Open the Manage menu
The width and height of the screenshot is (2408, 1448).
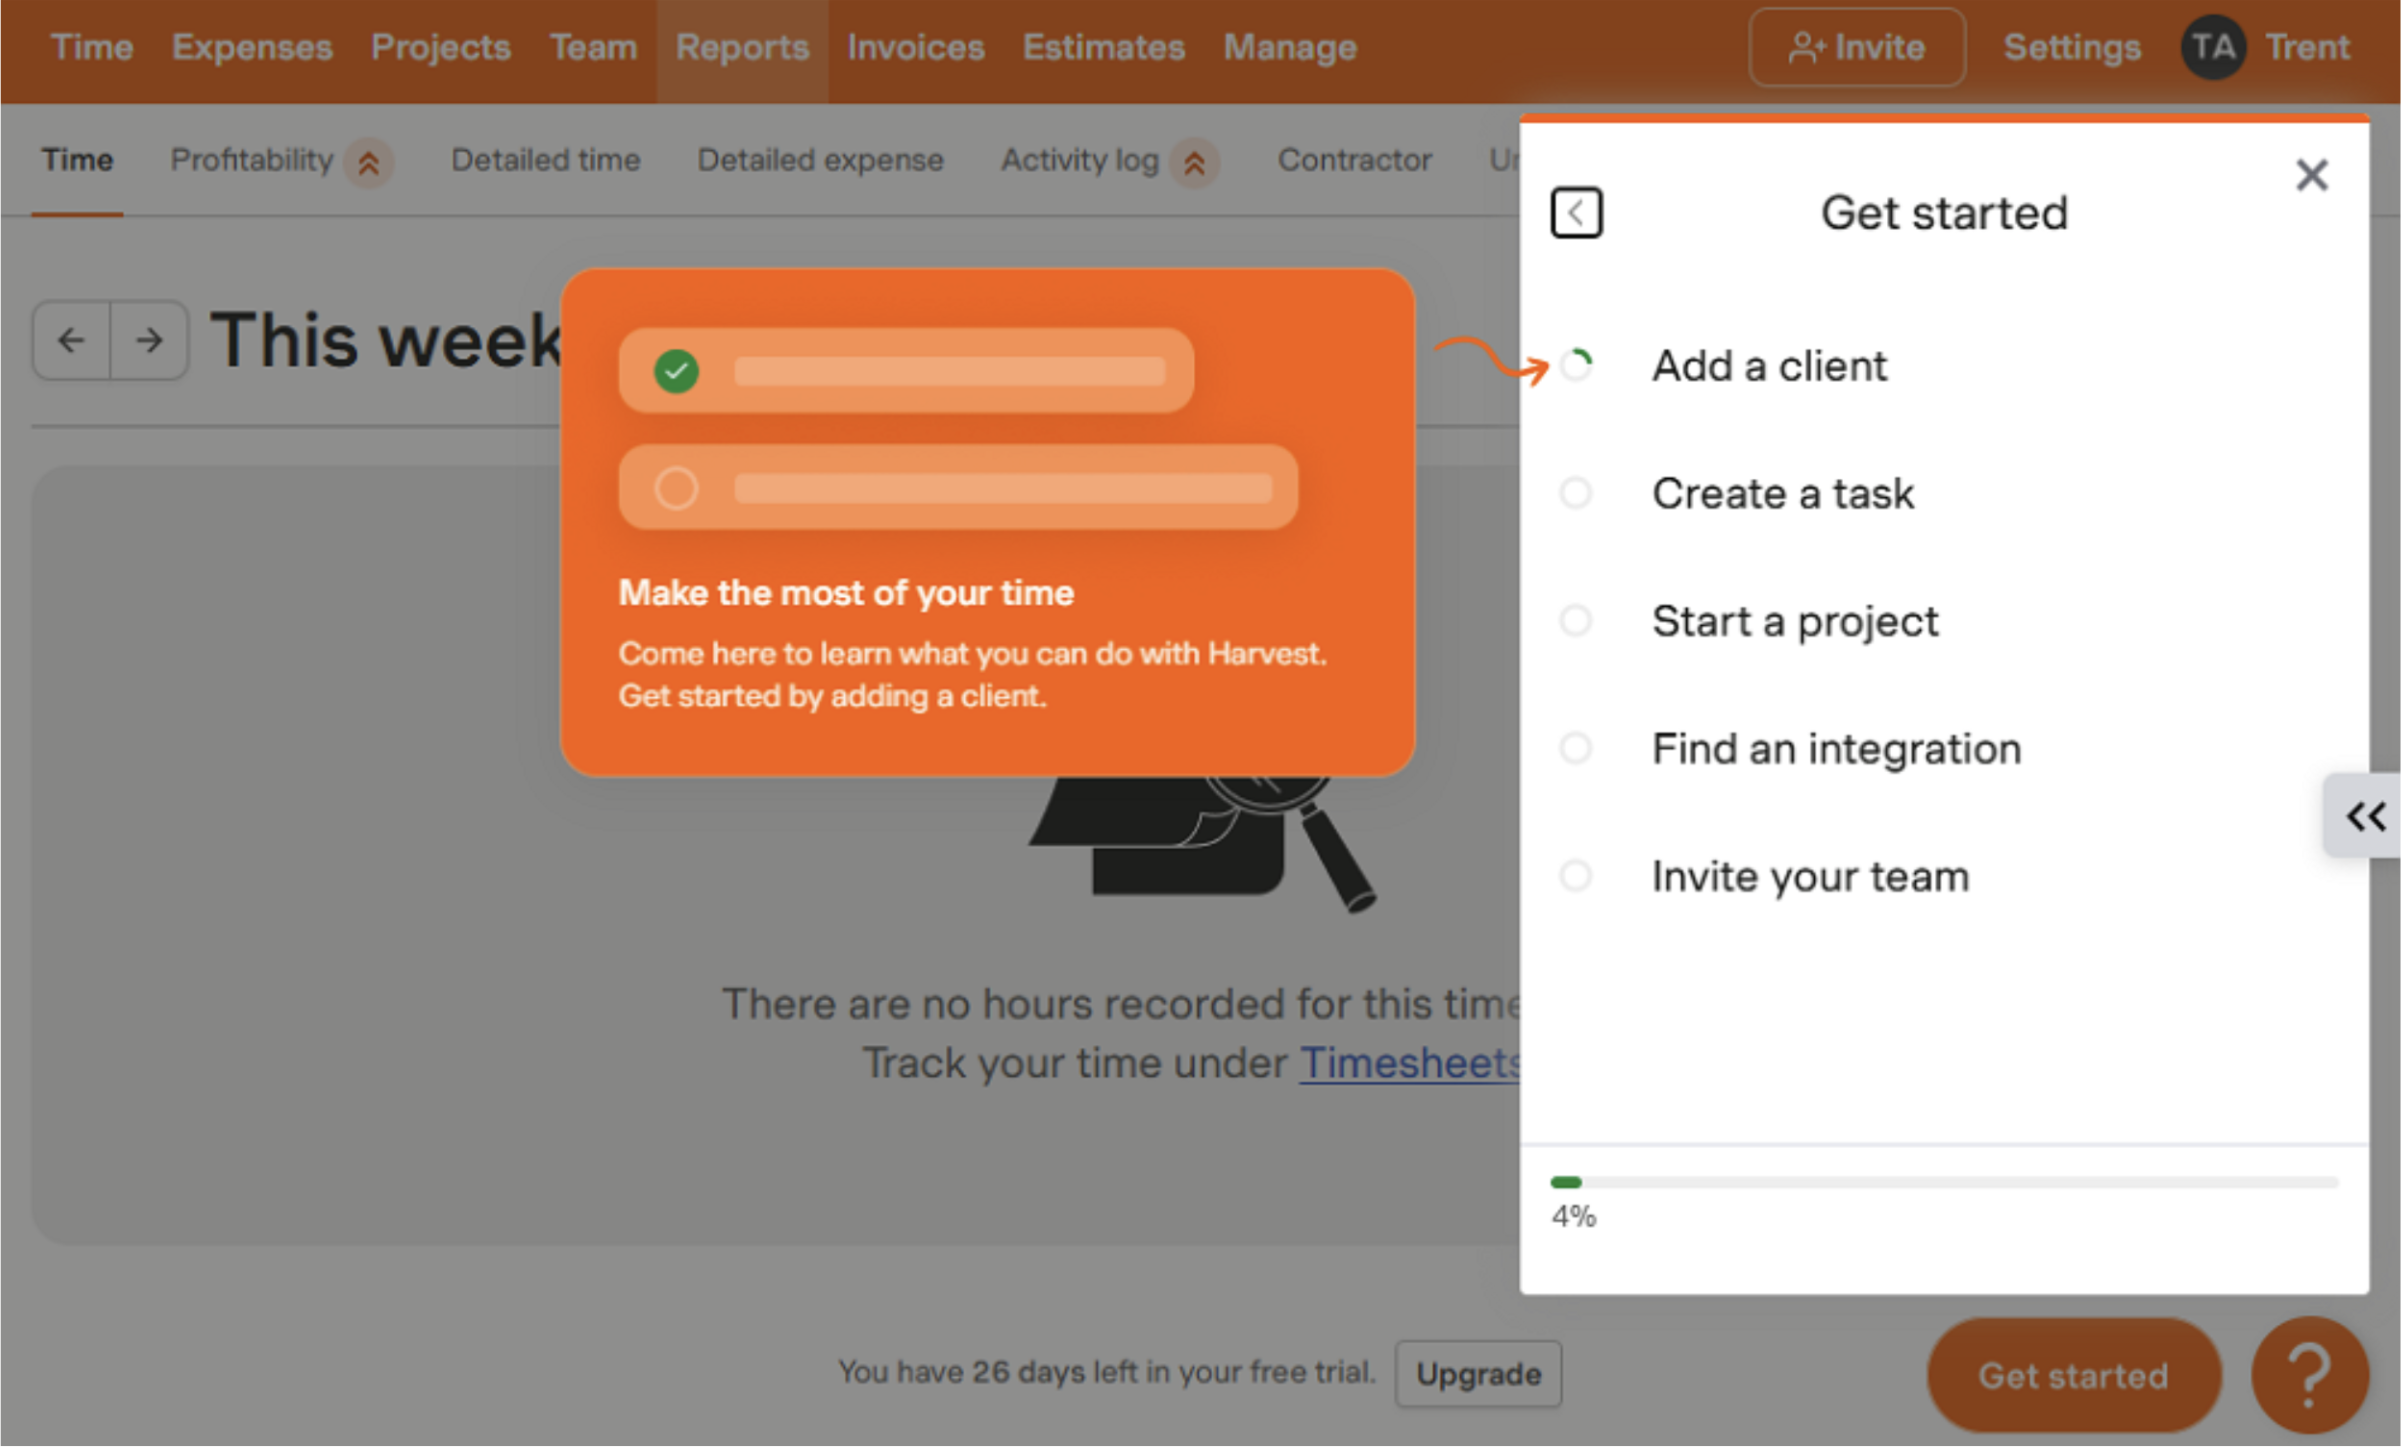click(1289, 46)
